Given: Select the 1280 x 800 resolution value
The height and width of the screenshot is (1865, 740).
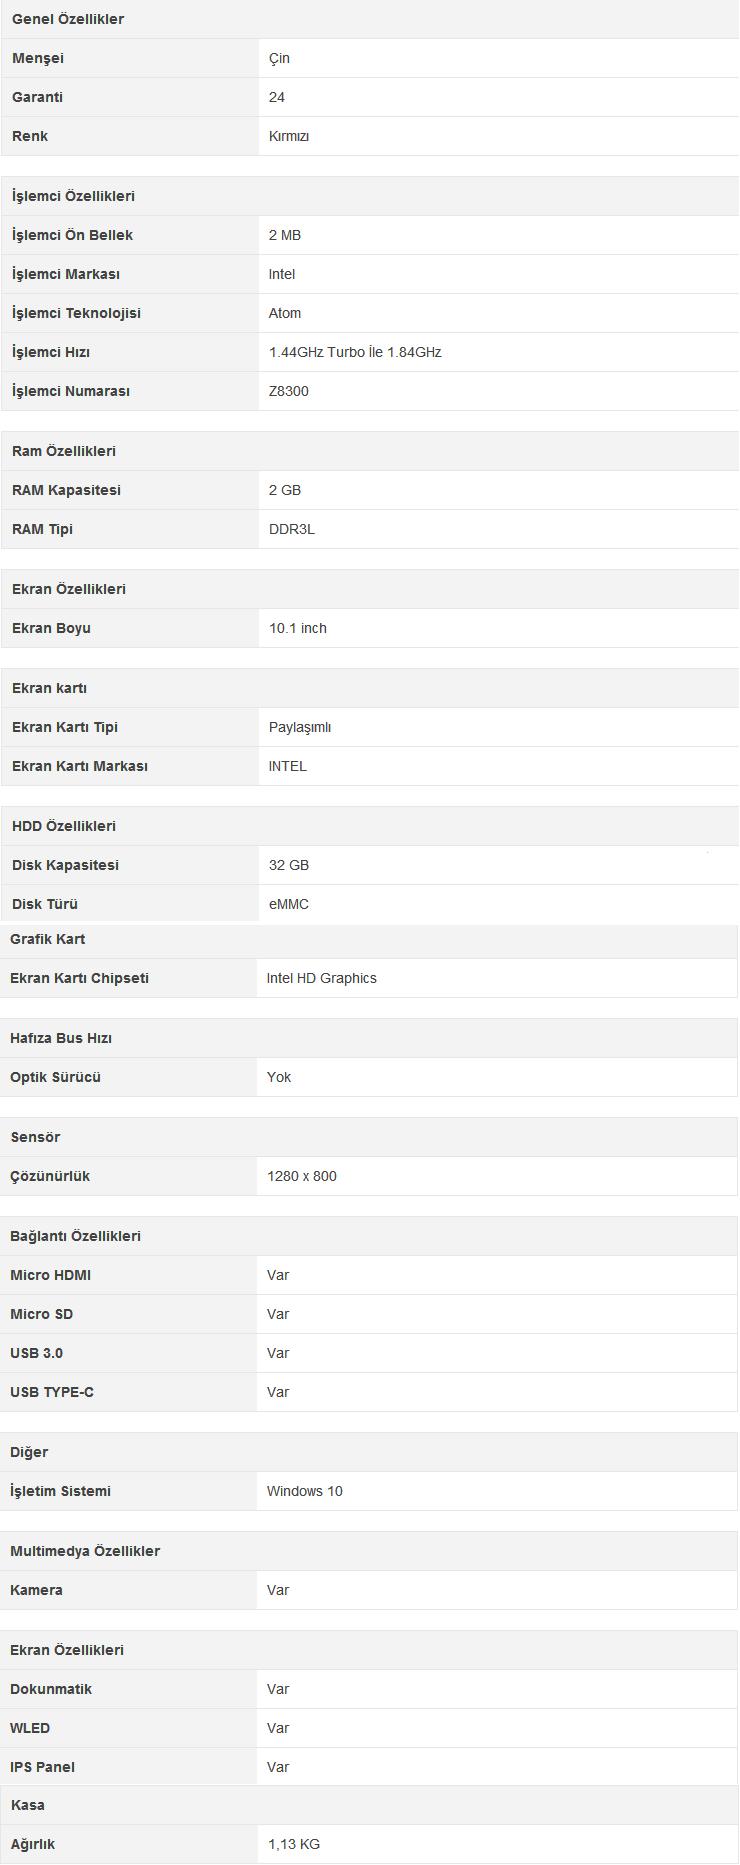Looking at the screenshot, I should 302,1176.
